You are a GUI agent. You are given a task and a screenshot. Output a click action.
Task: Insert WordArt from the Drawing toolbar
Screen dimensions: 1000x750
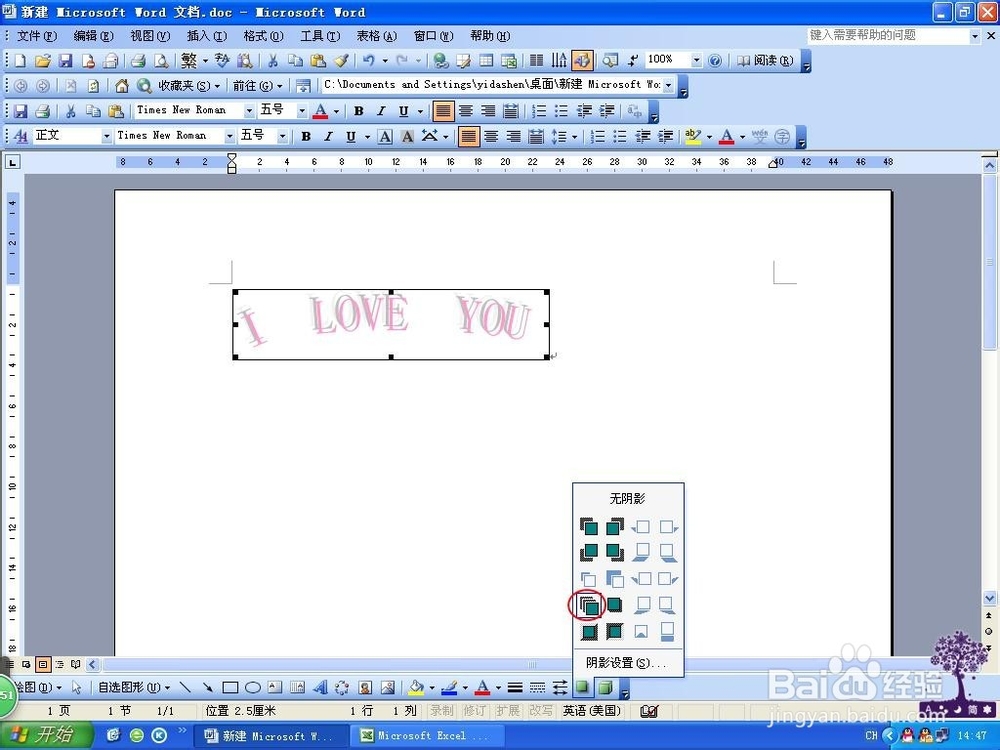point(320,688)
